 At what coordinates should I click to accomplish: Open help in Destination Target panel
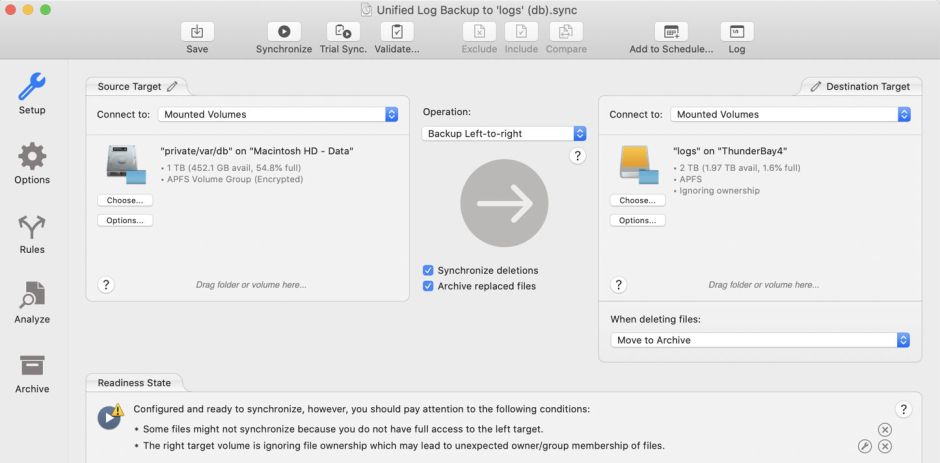coord(618,284)
